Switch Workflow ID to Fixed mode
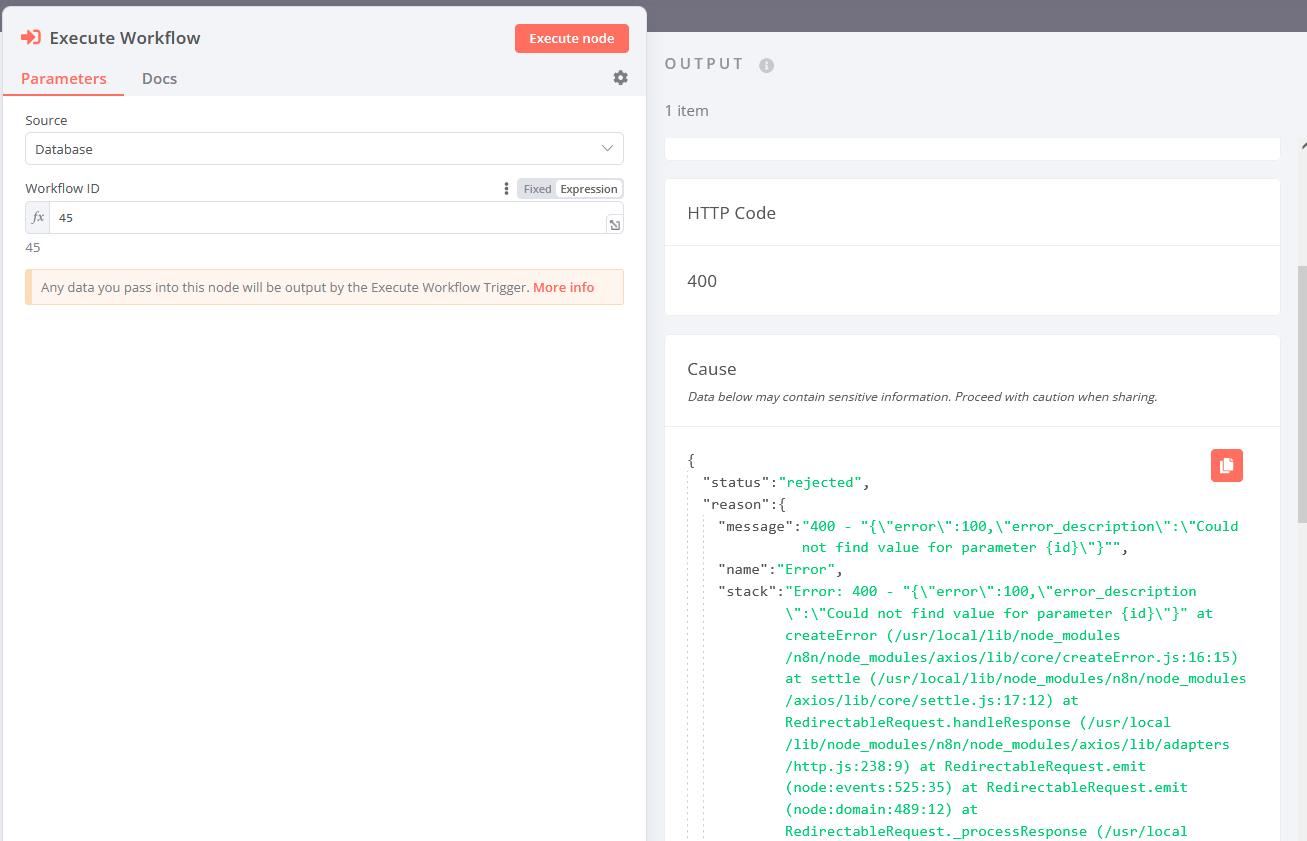Screen dimensions: 1307x841 click(537, 189)
